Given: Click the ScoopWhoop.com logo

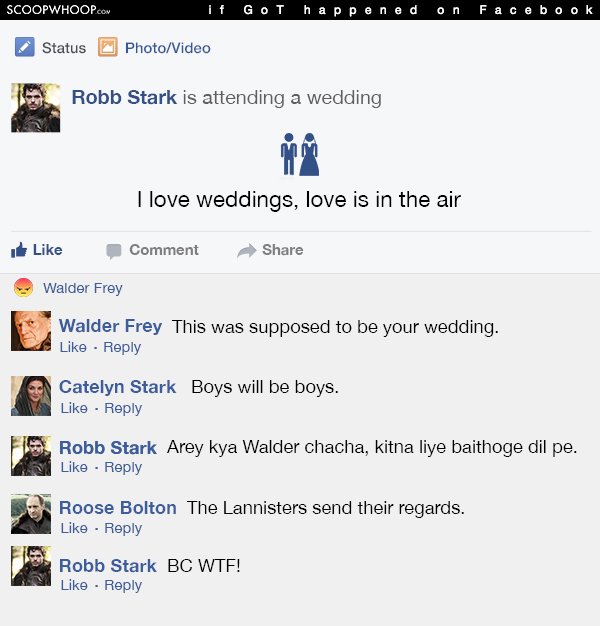Looking at the screenshot, I should (58, 10).
